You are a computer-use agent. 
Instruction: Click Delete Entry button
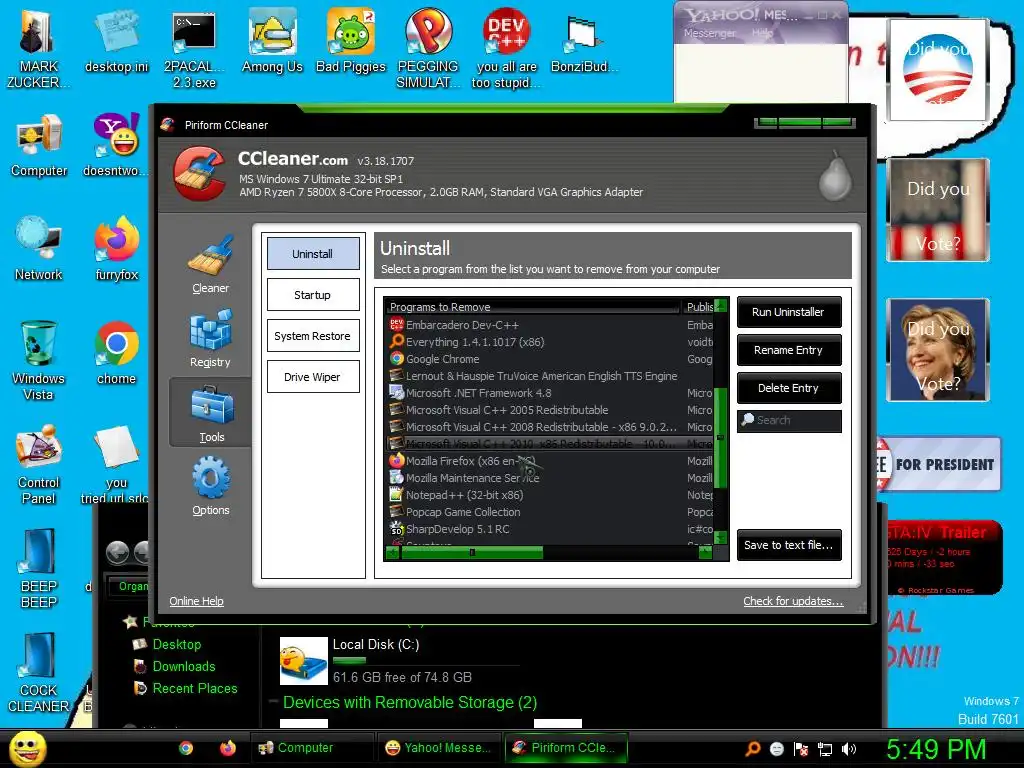click(x=789, y=388)
